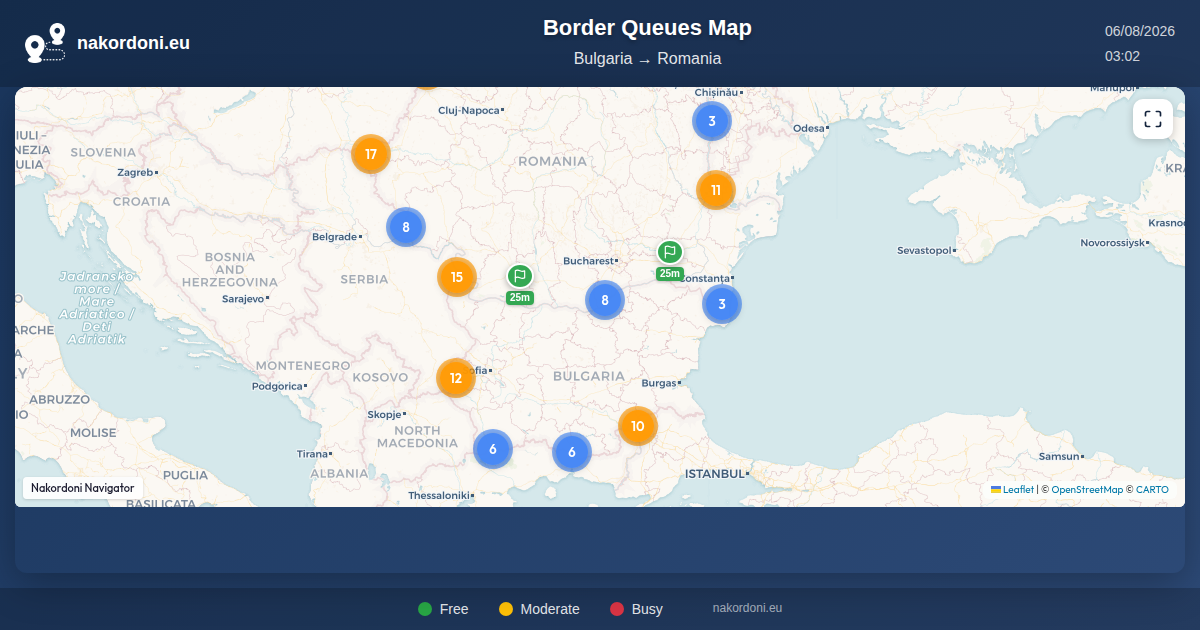Open the blue cluster 6 nearer Istanbul
The width and height of the screenshot is (1200, 630).
pyautogui.click(x=572, y=452)
